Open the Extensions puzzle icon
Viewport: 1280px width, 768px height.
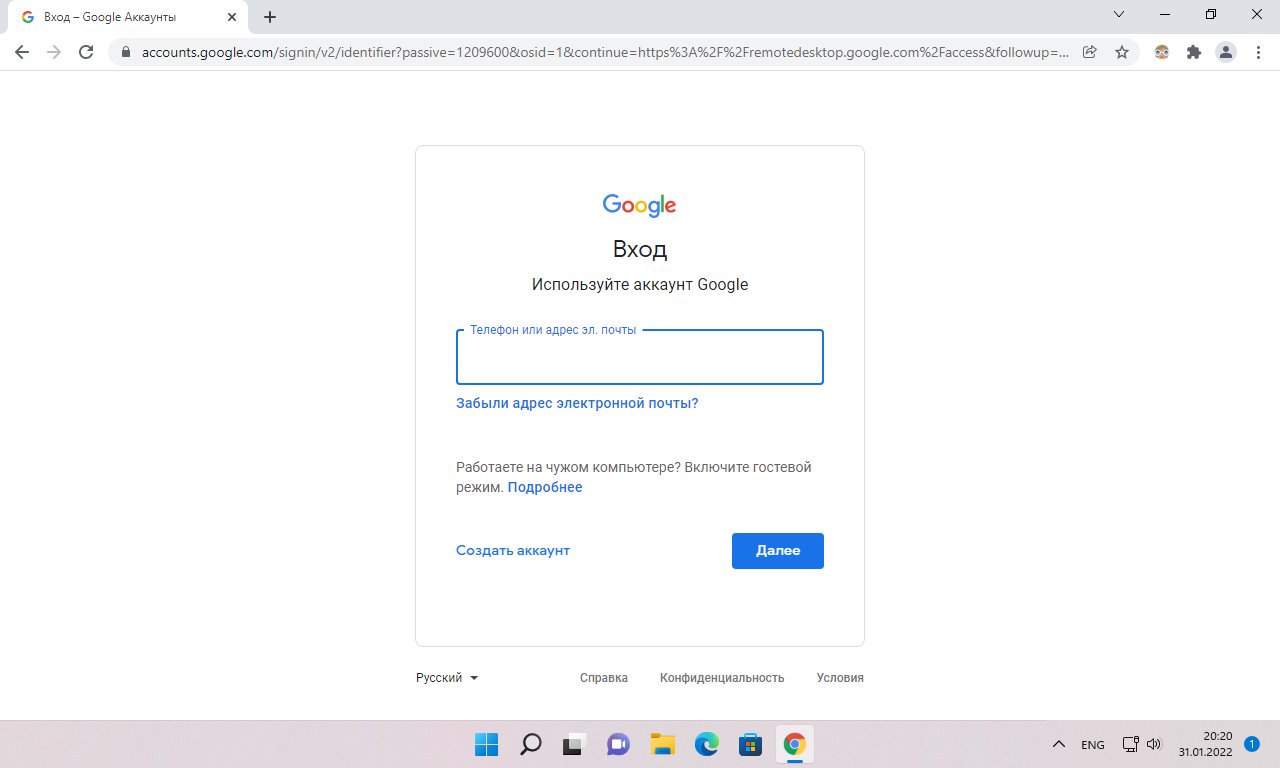1194,52
